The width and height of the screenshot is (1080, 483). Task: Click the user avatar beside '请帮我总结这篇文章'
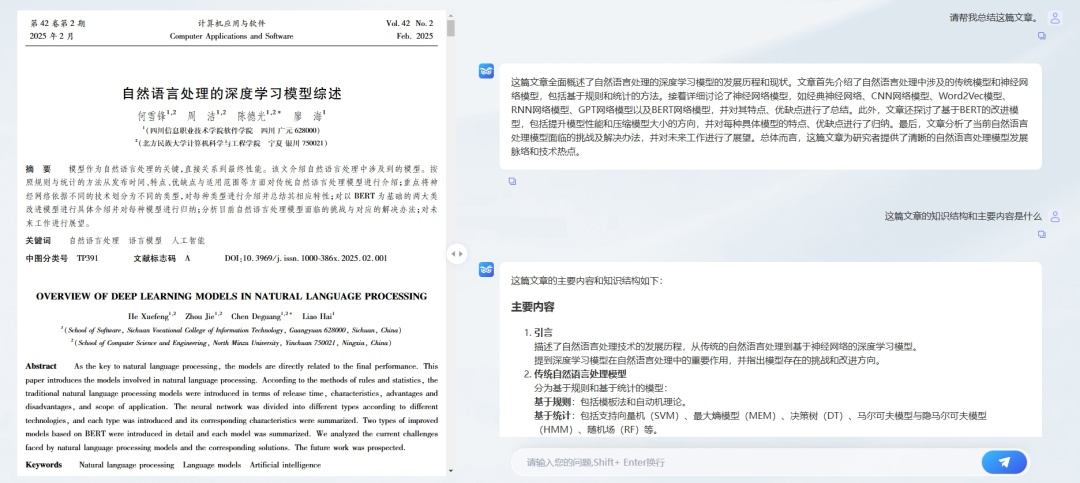pyautogui.click(x=1054, y=17)
